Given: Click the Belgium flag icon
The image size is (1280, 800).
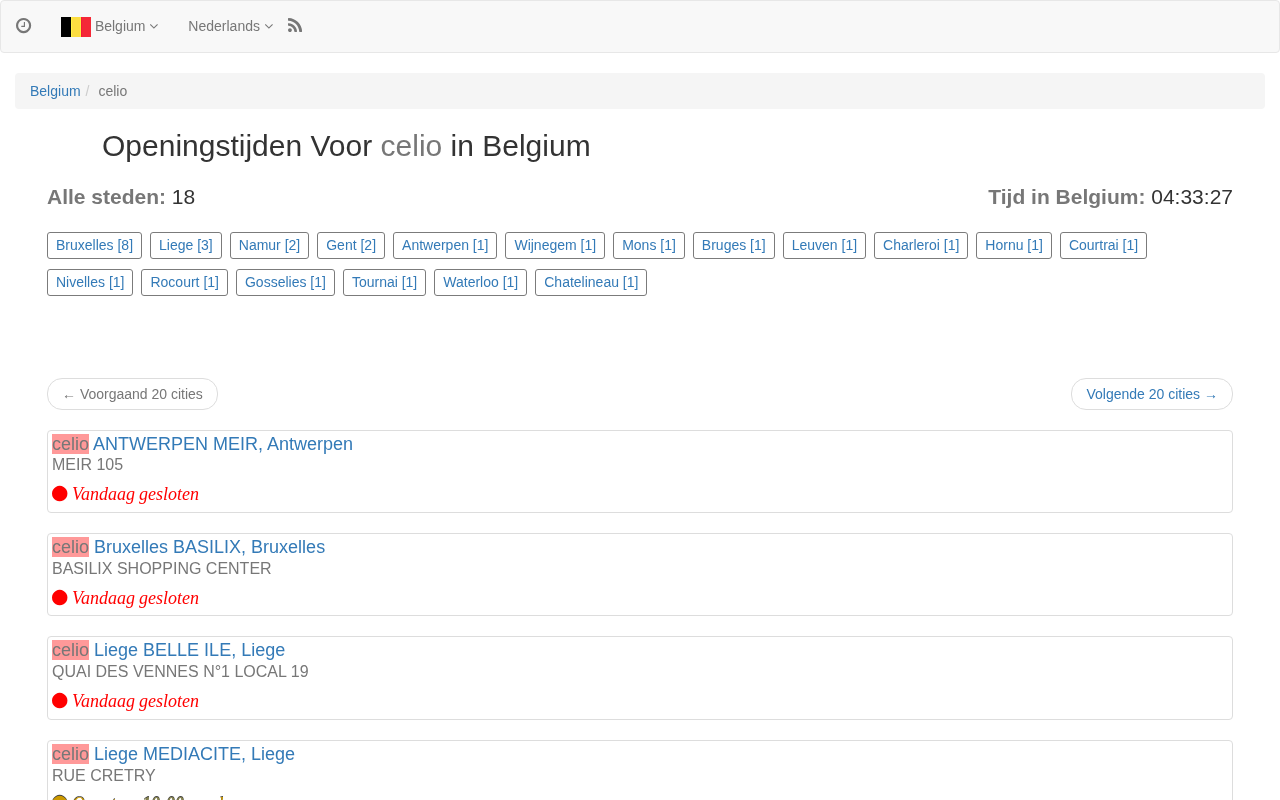Looking at the screenshot, I should tap(76, 27).
